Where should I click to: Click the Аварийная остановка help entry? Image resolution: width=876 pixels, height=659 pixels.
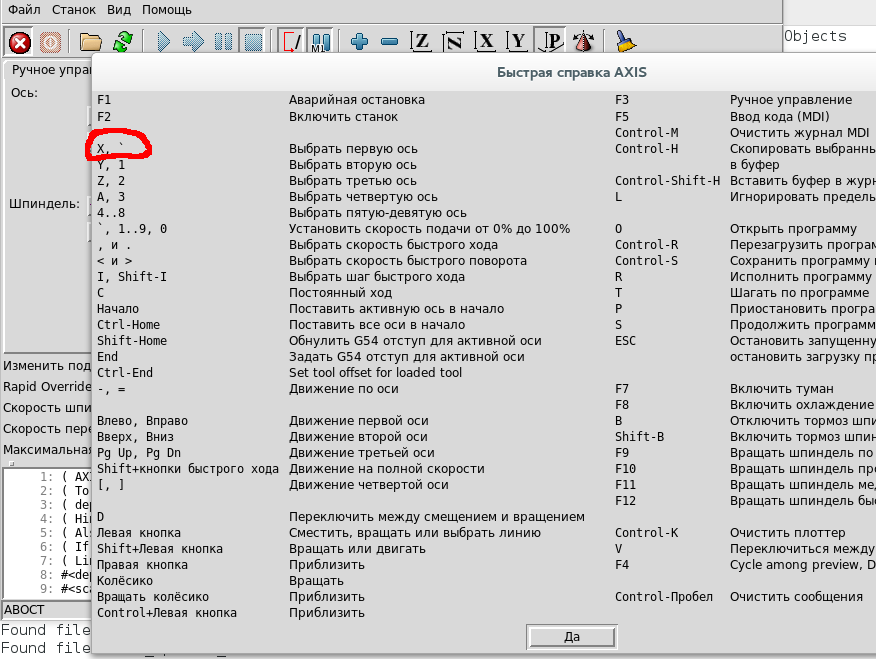coord(356,100)
